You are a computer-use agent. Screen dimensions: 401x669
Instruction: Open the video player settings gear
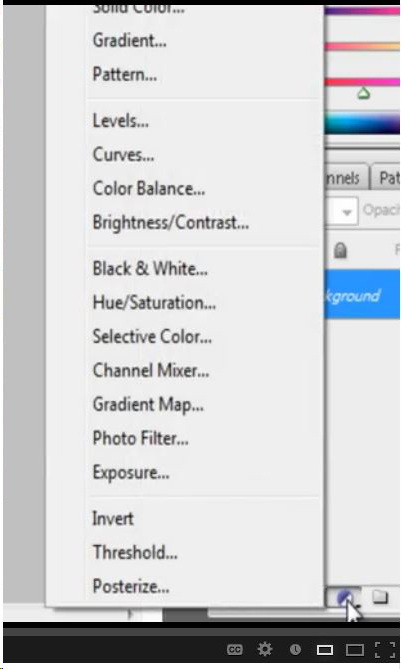point(264,649)
